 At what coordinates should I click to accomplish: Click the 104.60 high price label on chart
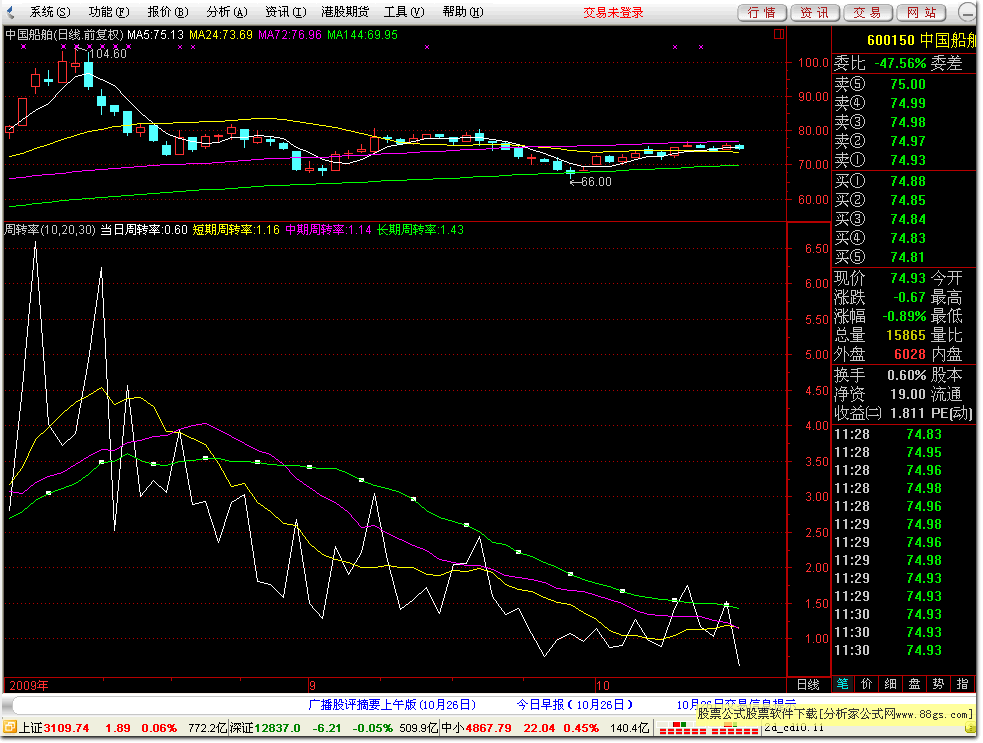click(108, 54)
